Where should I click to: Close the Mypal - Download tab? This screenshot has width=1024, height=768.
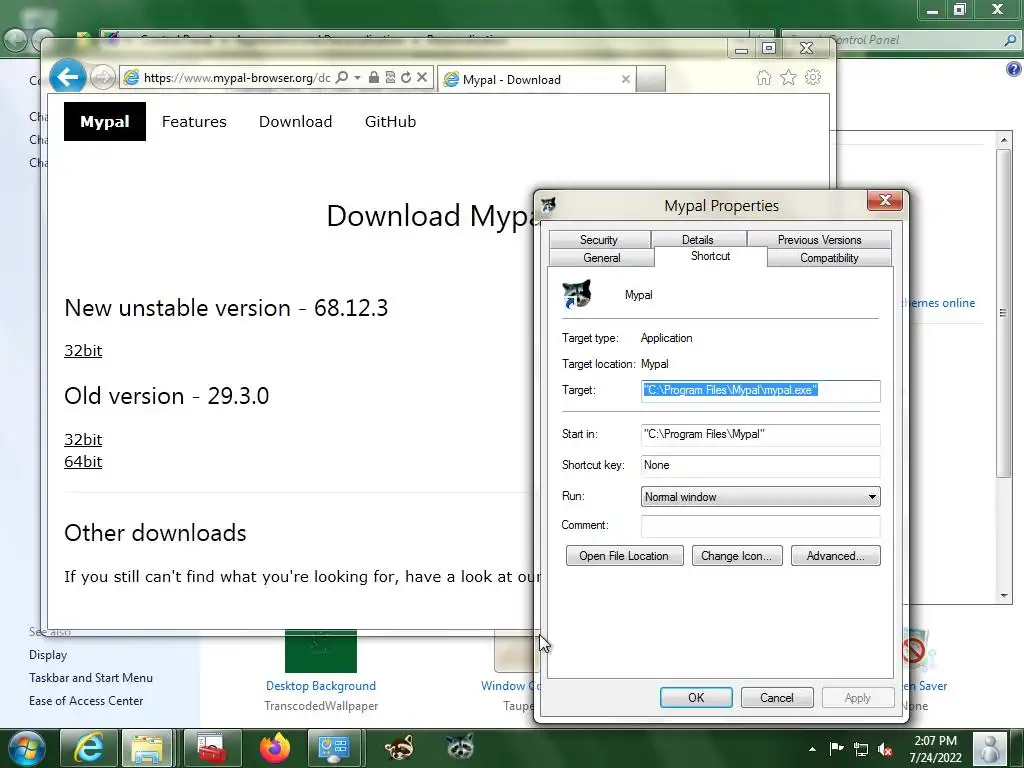tap(626, 79)
